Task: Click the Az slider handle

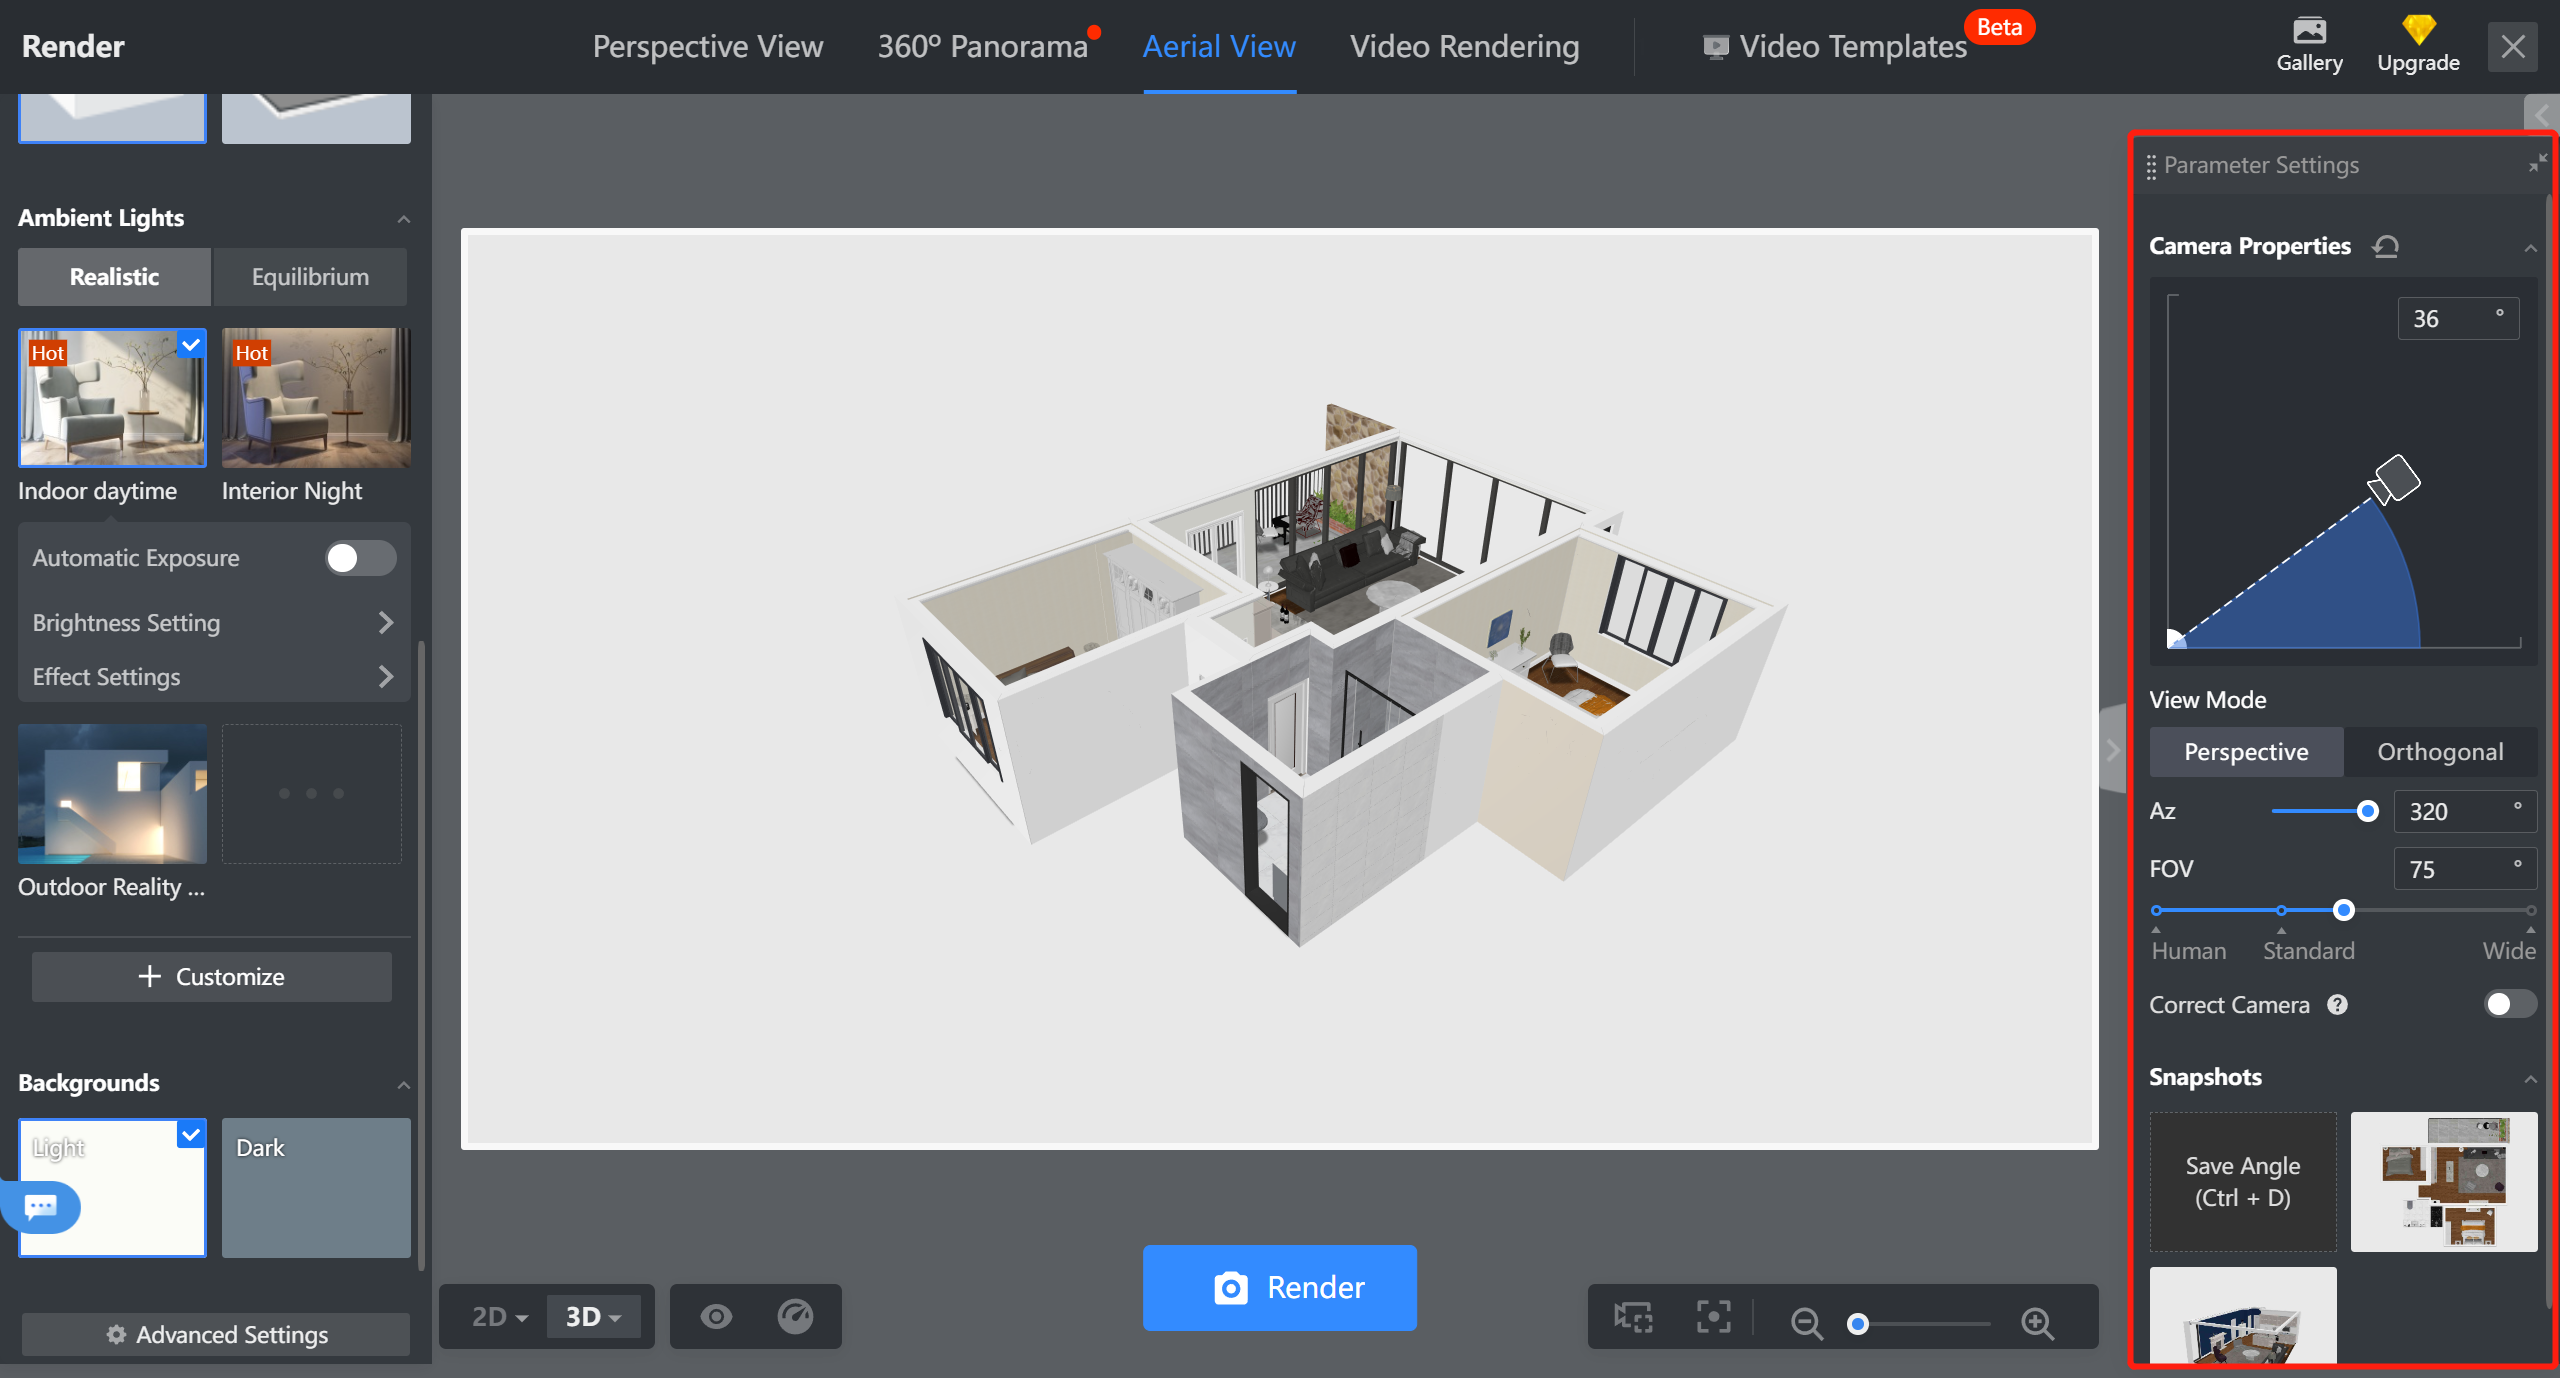Action: [2367, 811]
